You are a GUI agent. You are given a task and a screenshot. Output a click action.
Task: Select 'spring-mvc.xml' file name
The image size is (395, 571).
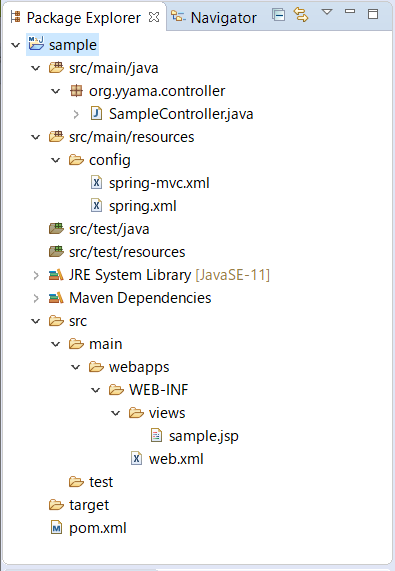(159, 183)
